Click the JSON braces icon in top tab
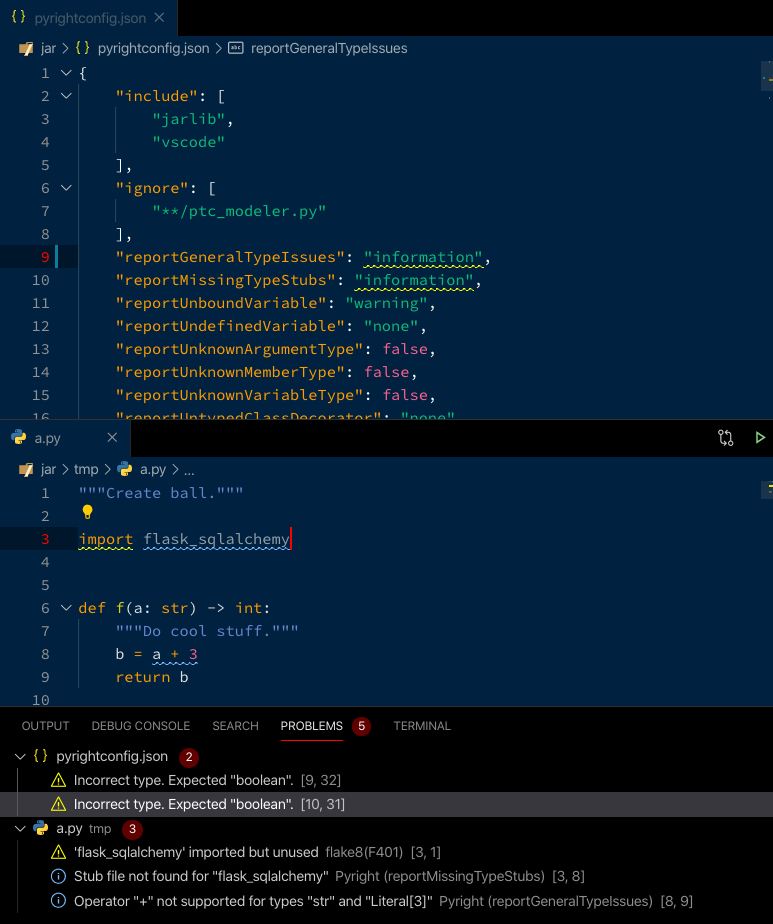Image resolution: width=773 pixels, height=924 pixels. click(19, 17)
